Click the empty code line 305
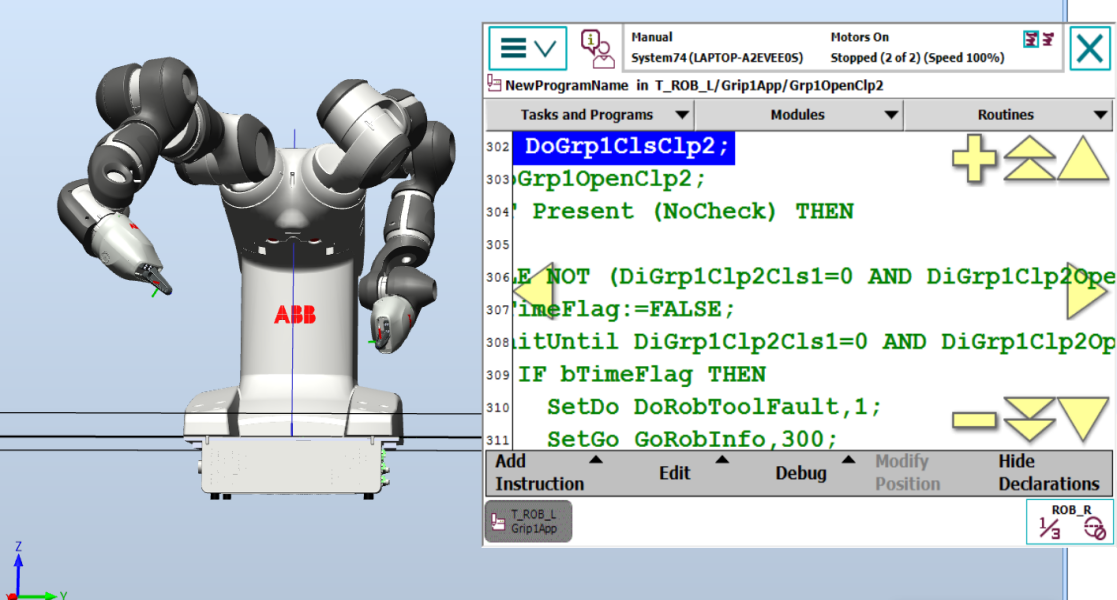The image size is (1117, 600). (812, 244)
